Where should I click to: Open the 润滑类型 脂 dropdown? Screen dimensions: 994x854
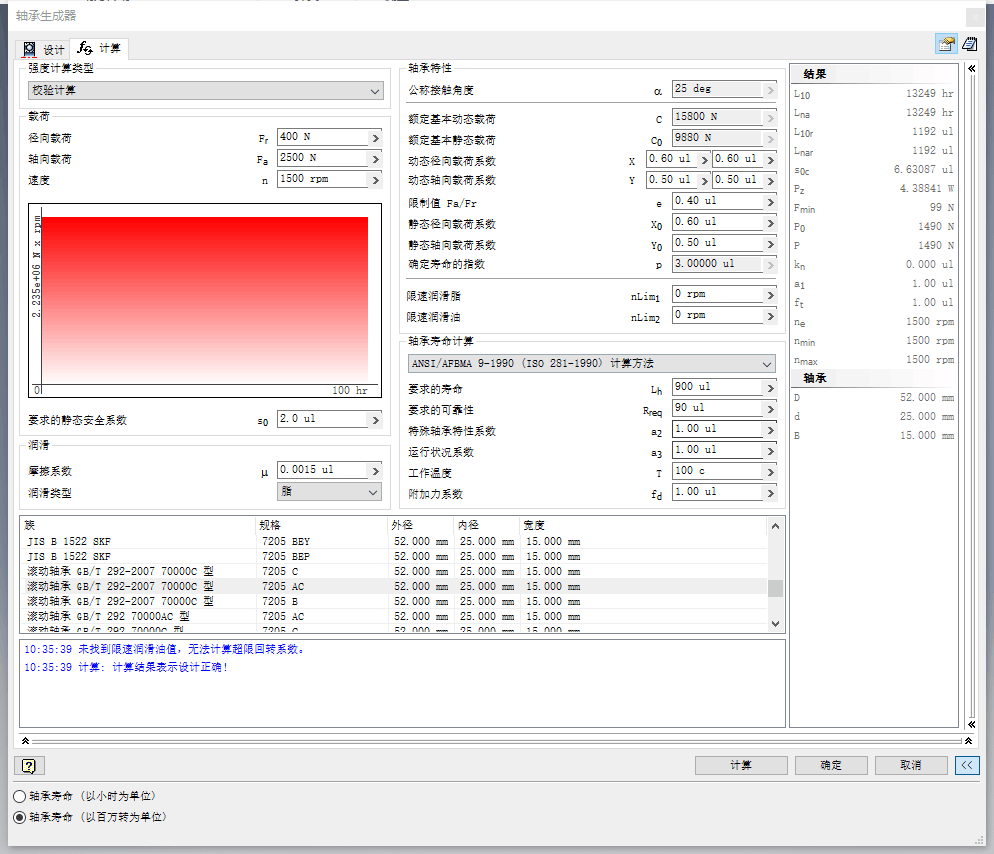[329, 492]
